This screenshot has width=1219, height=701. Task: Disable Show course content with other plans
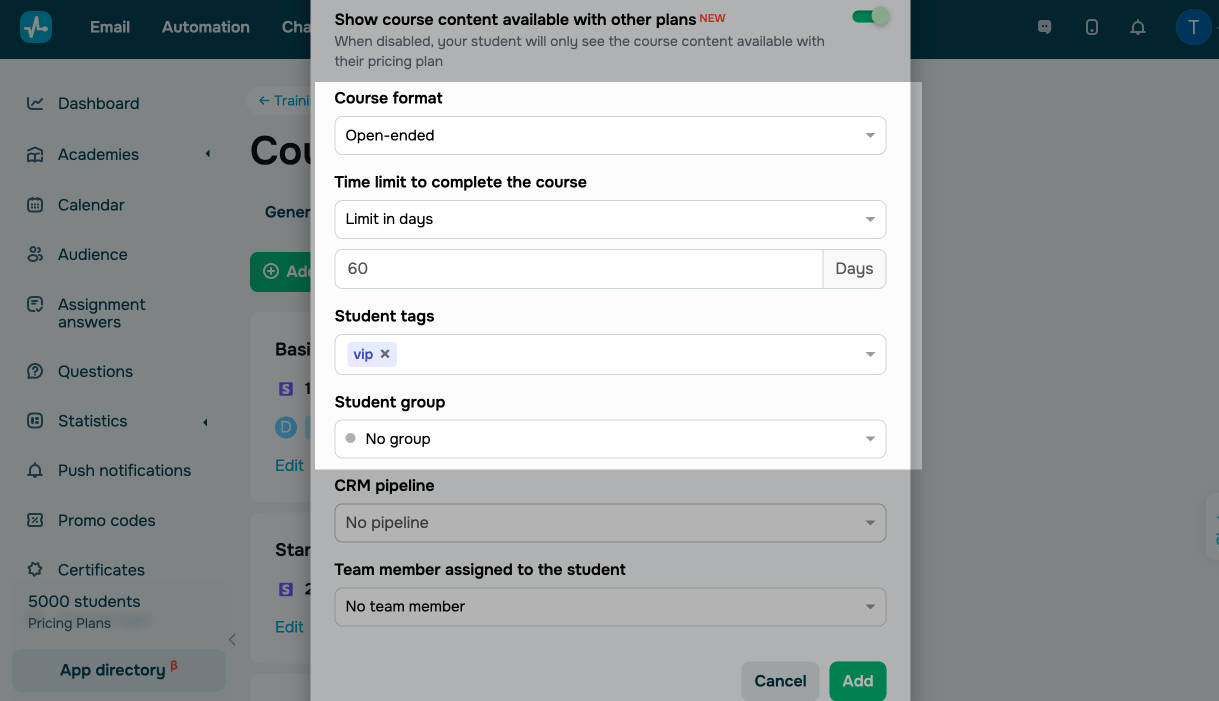(871, 17)
